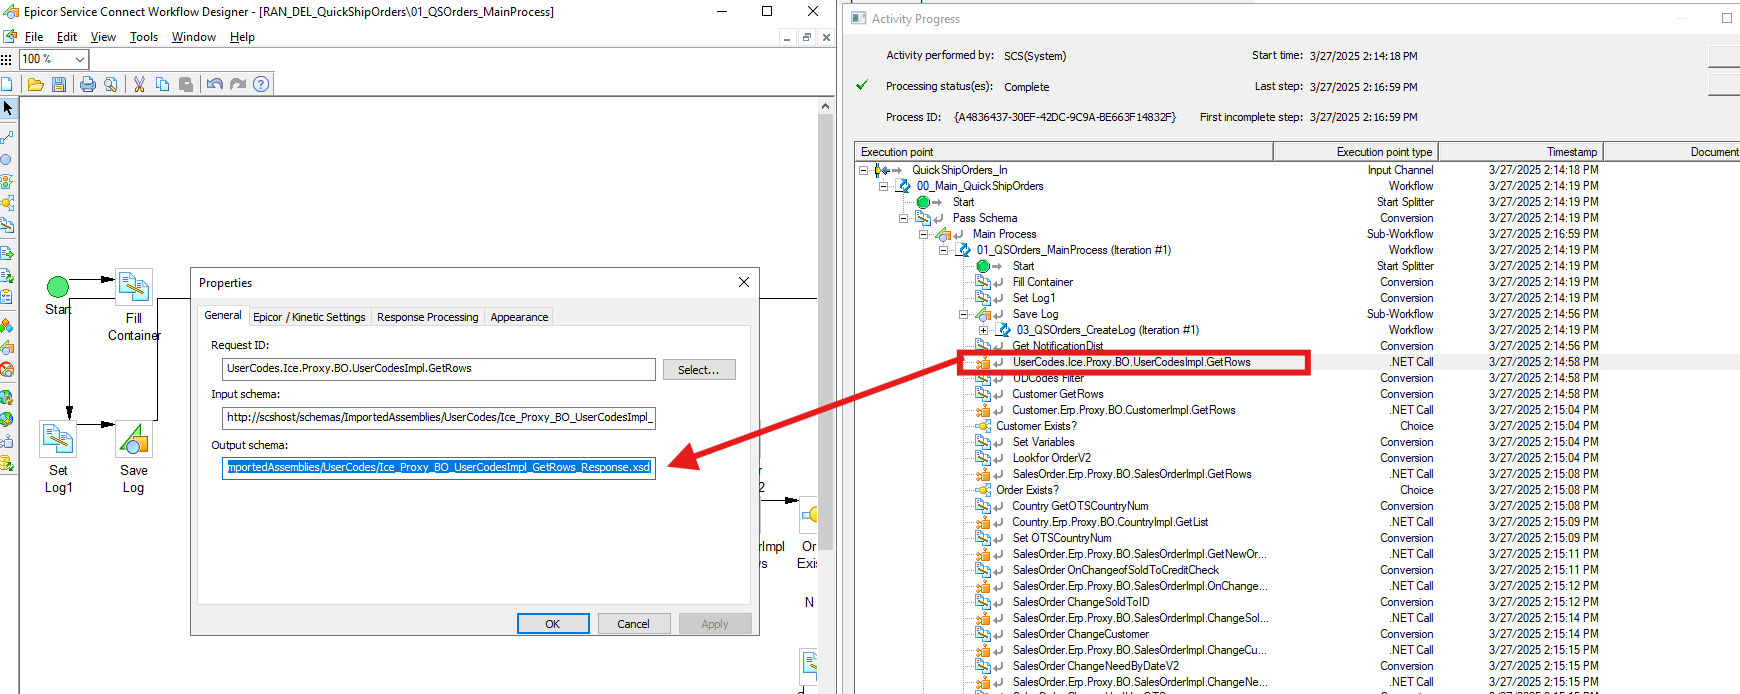Confirm the Properties dialog with OK

pos(553,624)
